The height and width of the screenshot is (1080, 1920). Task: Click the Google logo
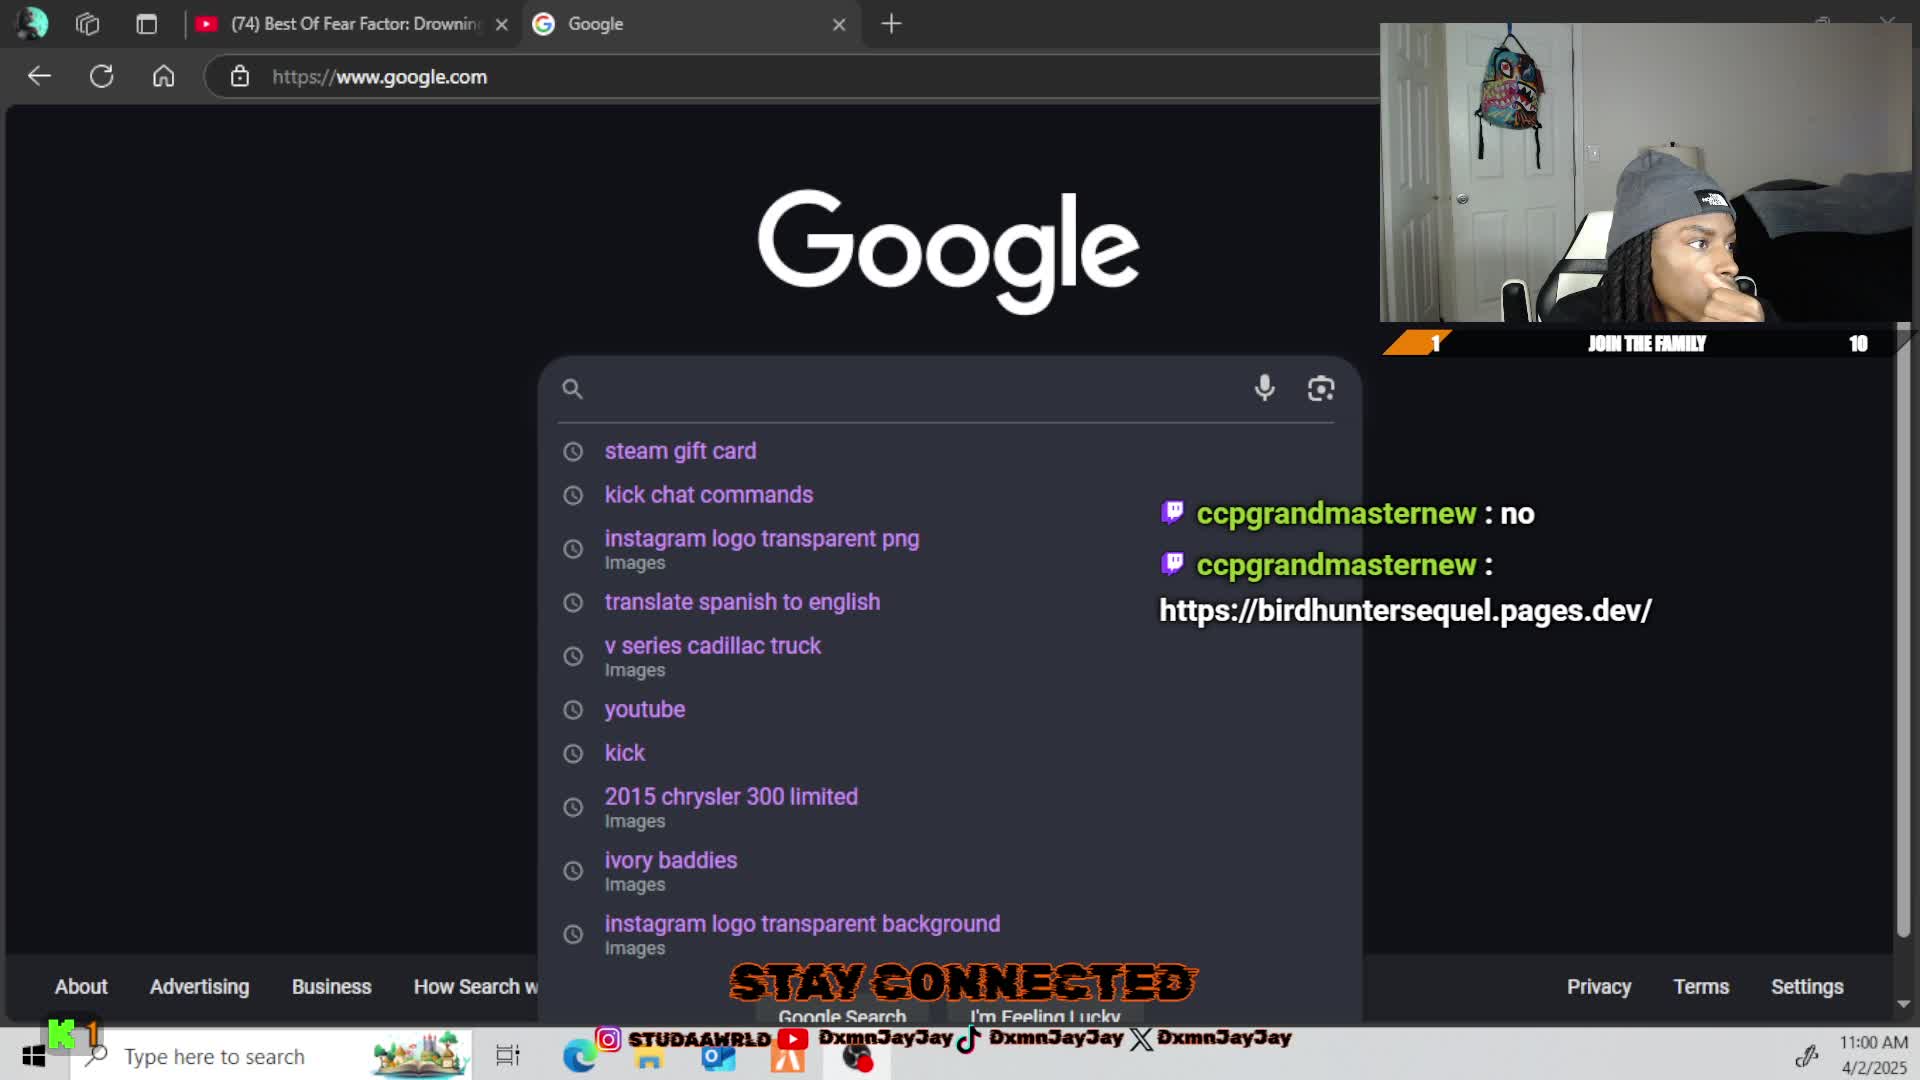click(x=948, y=250)
